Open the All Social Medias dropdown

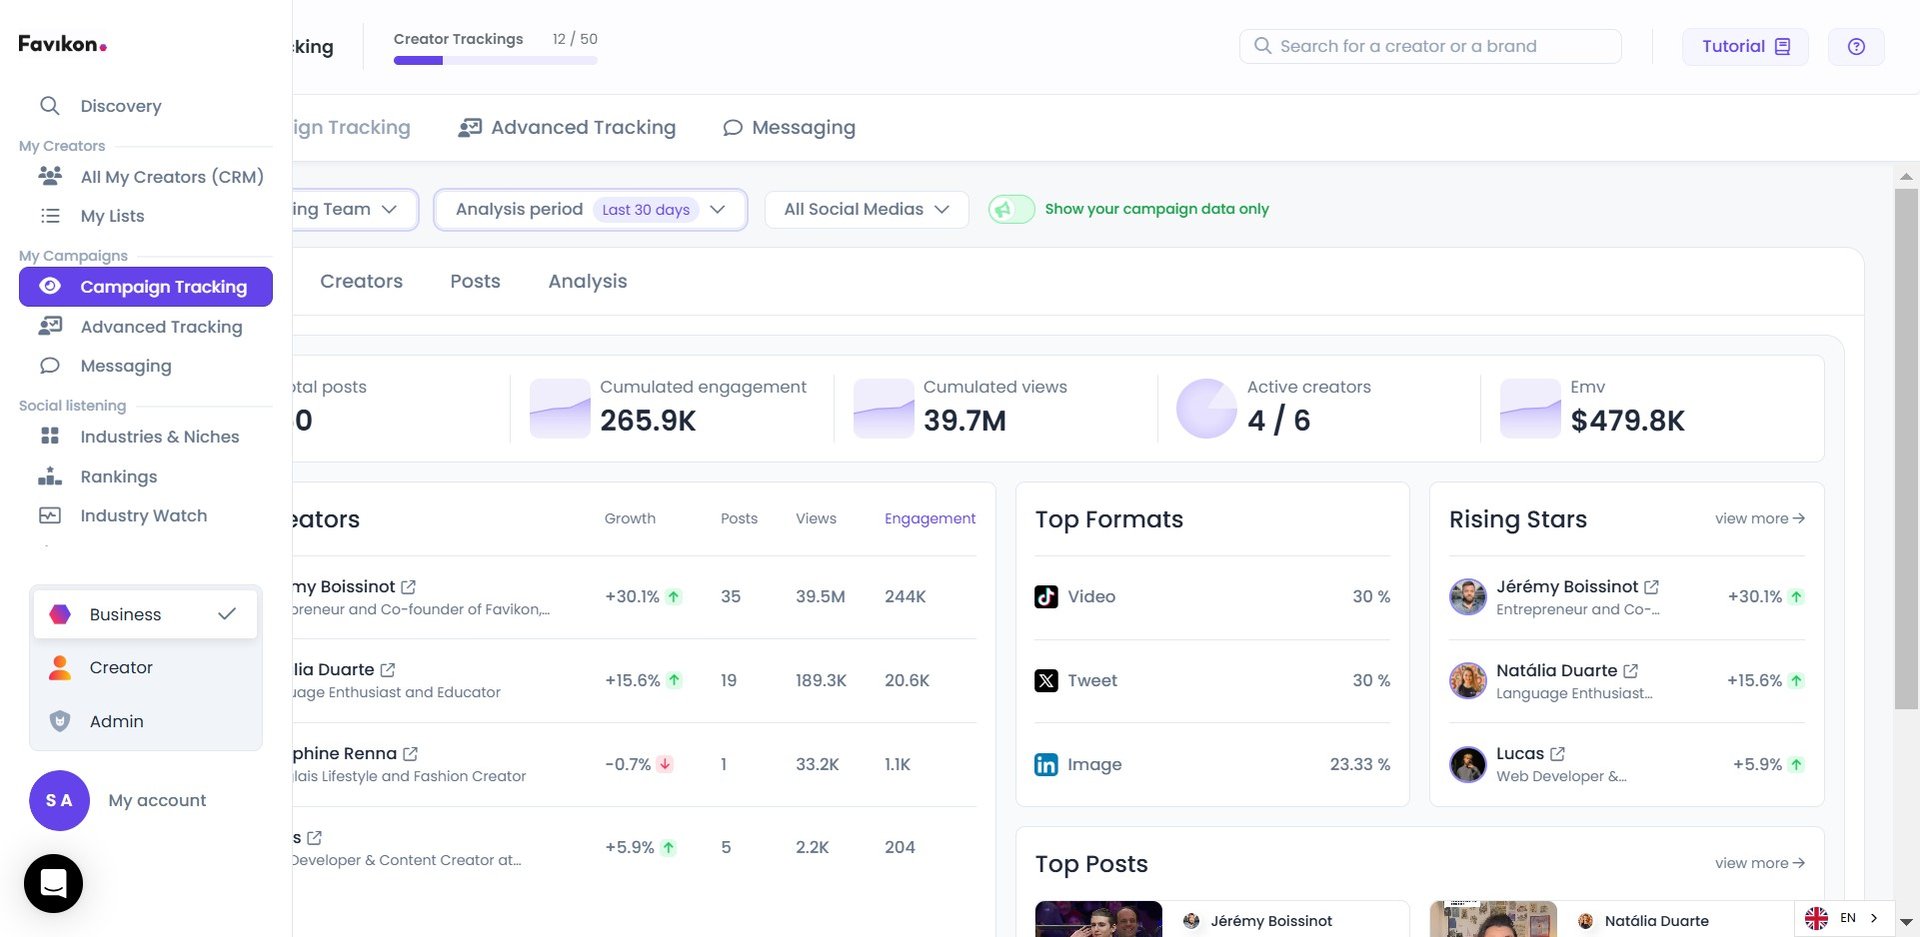865,210
